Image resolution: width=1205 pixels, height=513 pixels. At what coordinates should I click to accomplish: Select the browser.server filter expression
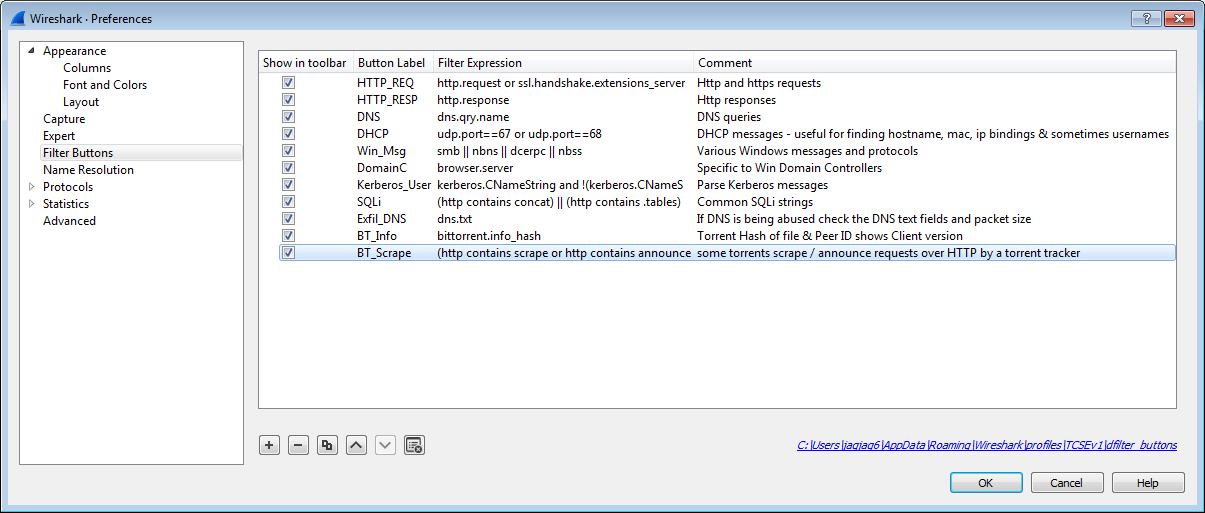pyautogui.click(x=475, y=168)
